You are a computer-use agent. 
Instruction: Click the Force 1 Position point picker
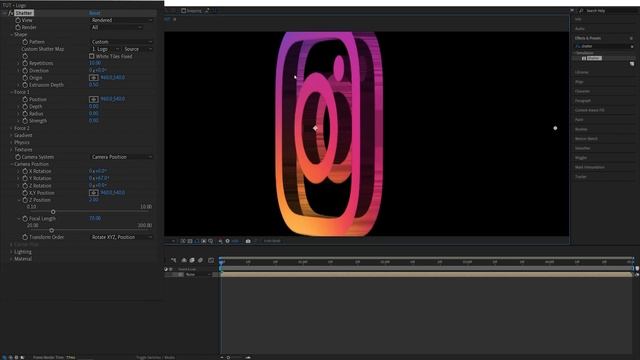(94, 99)
